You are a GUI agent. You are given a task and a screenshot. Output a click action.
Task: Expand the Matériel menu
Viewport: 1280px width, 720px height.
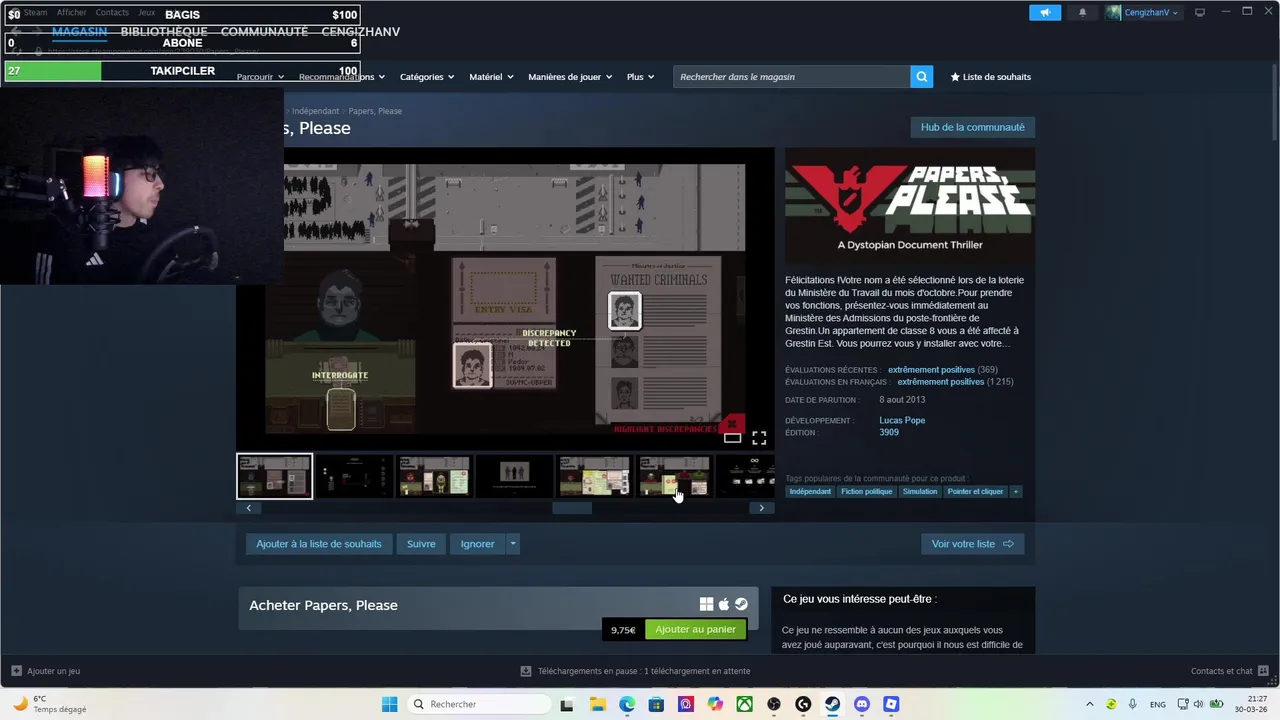[491, 77]
